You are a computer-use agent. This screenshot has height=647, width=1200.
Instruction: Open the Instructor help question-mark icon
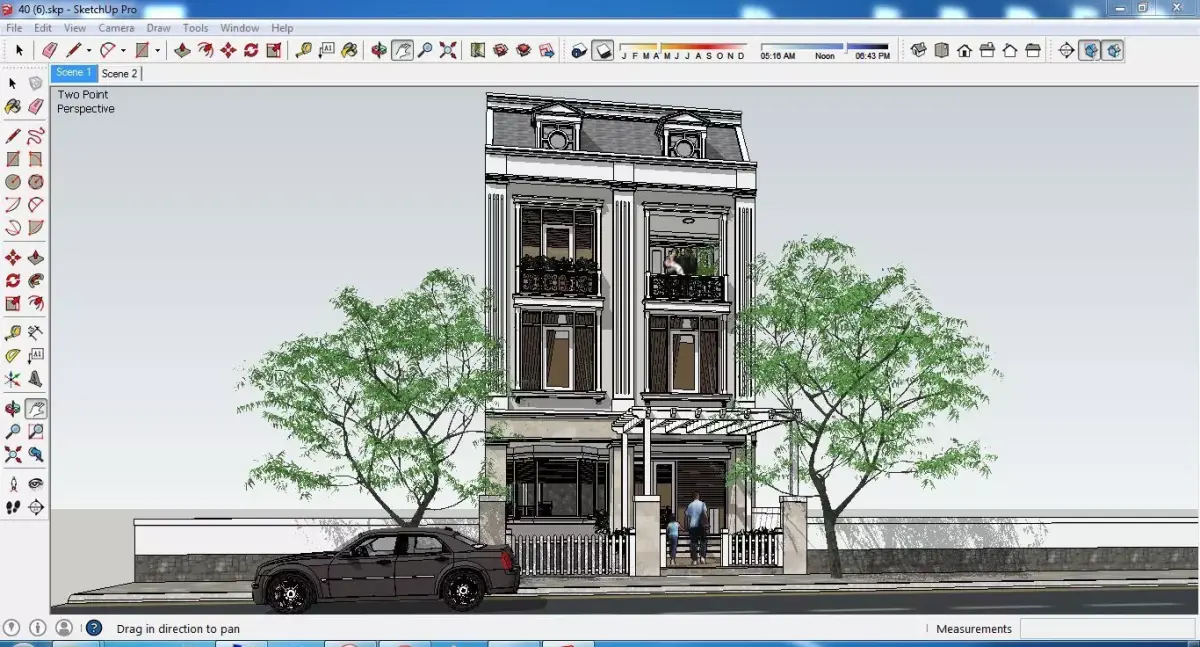click(94, 628)
